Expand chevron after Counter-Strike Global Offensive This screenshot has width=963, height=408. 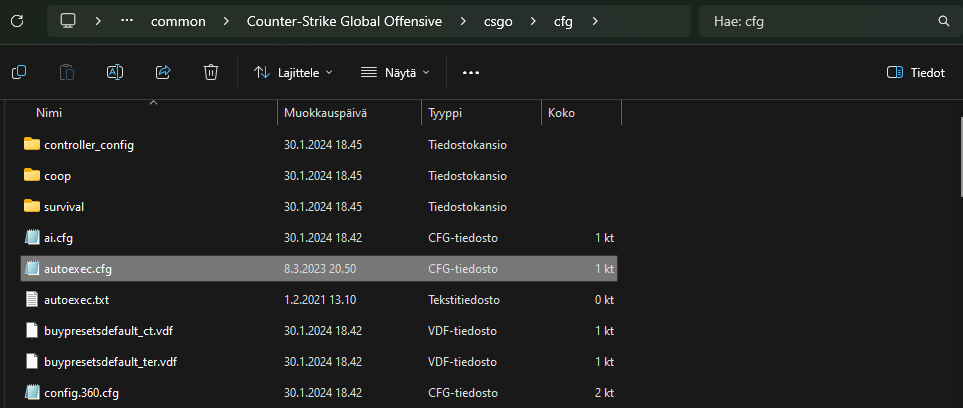462,21
